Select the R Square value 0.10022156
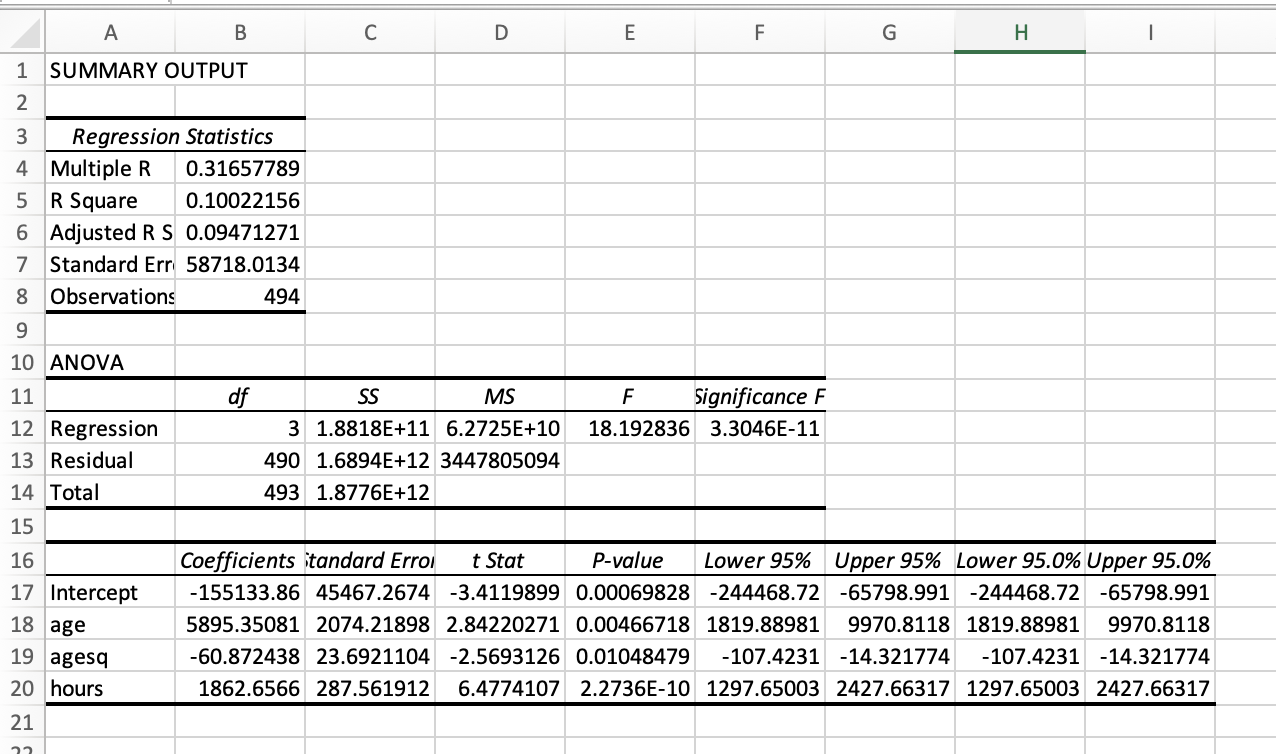The image size is (1276, 754). click(240, 200)
